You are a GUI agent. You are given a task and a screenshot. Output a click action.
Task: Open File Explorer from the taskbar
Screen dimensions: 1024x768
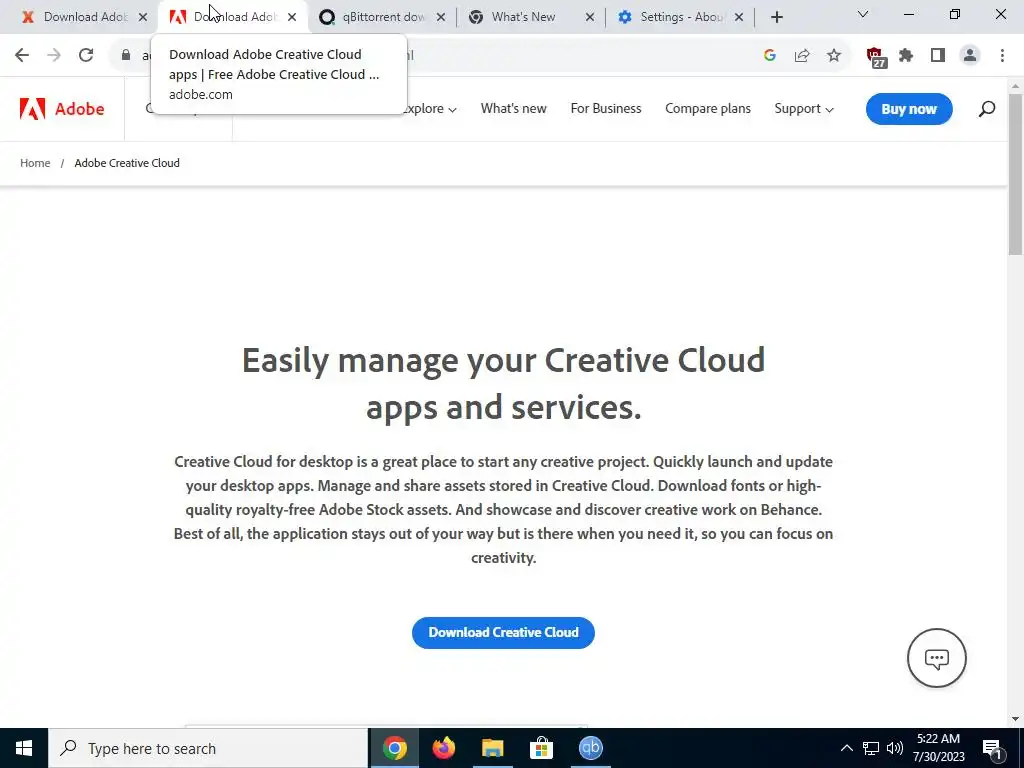point(492,748)
